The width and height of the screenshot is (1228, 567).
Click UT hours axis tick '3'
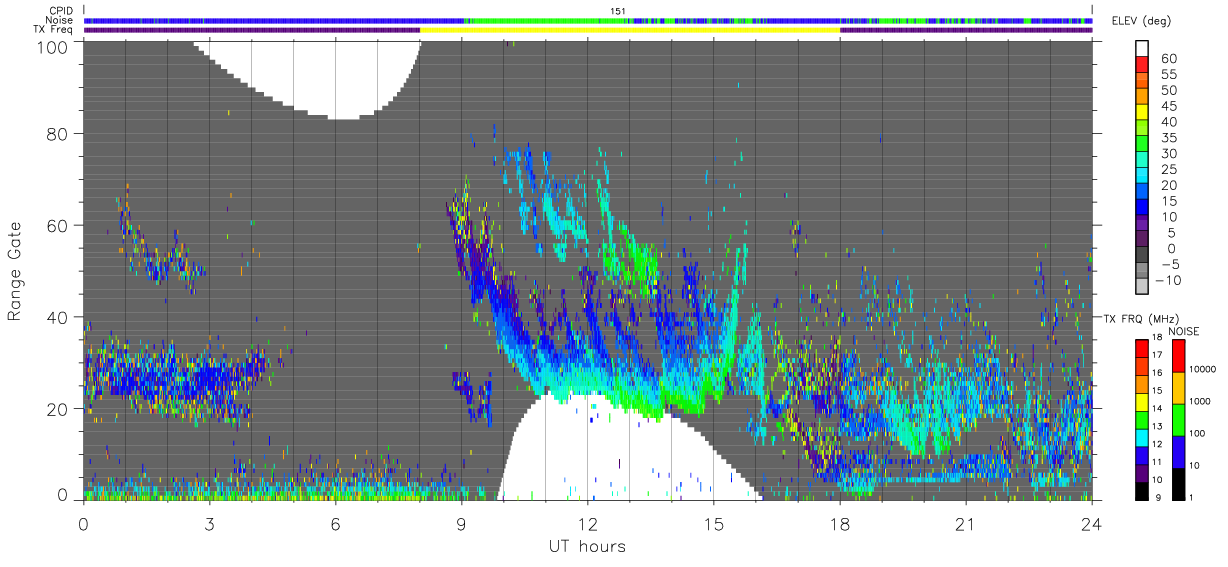coord(209,524)
